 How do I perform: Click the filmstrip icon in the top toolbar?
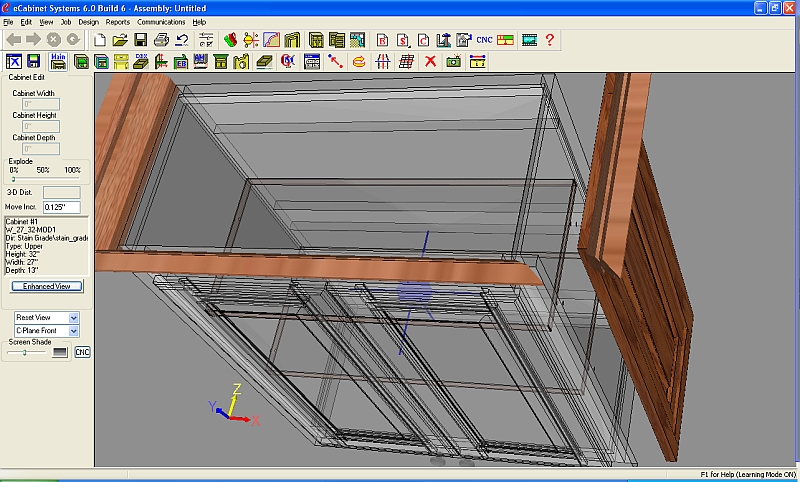point(529,40)
